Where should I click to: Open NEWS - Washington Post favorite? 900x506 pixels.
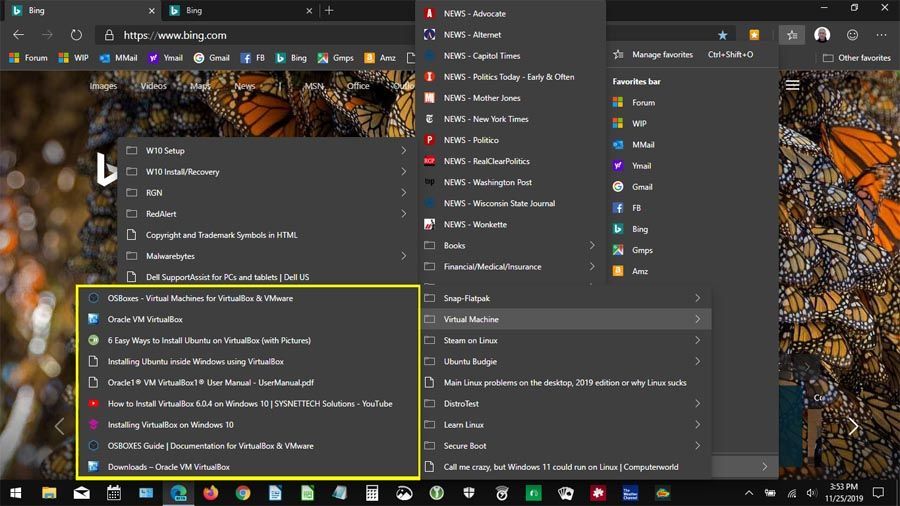512,182
